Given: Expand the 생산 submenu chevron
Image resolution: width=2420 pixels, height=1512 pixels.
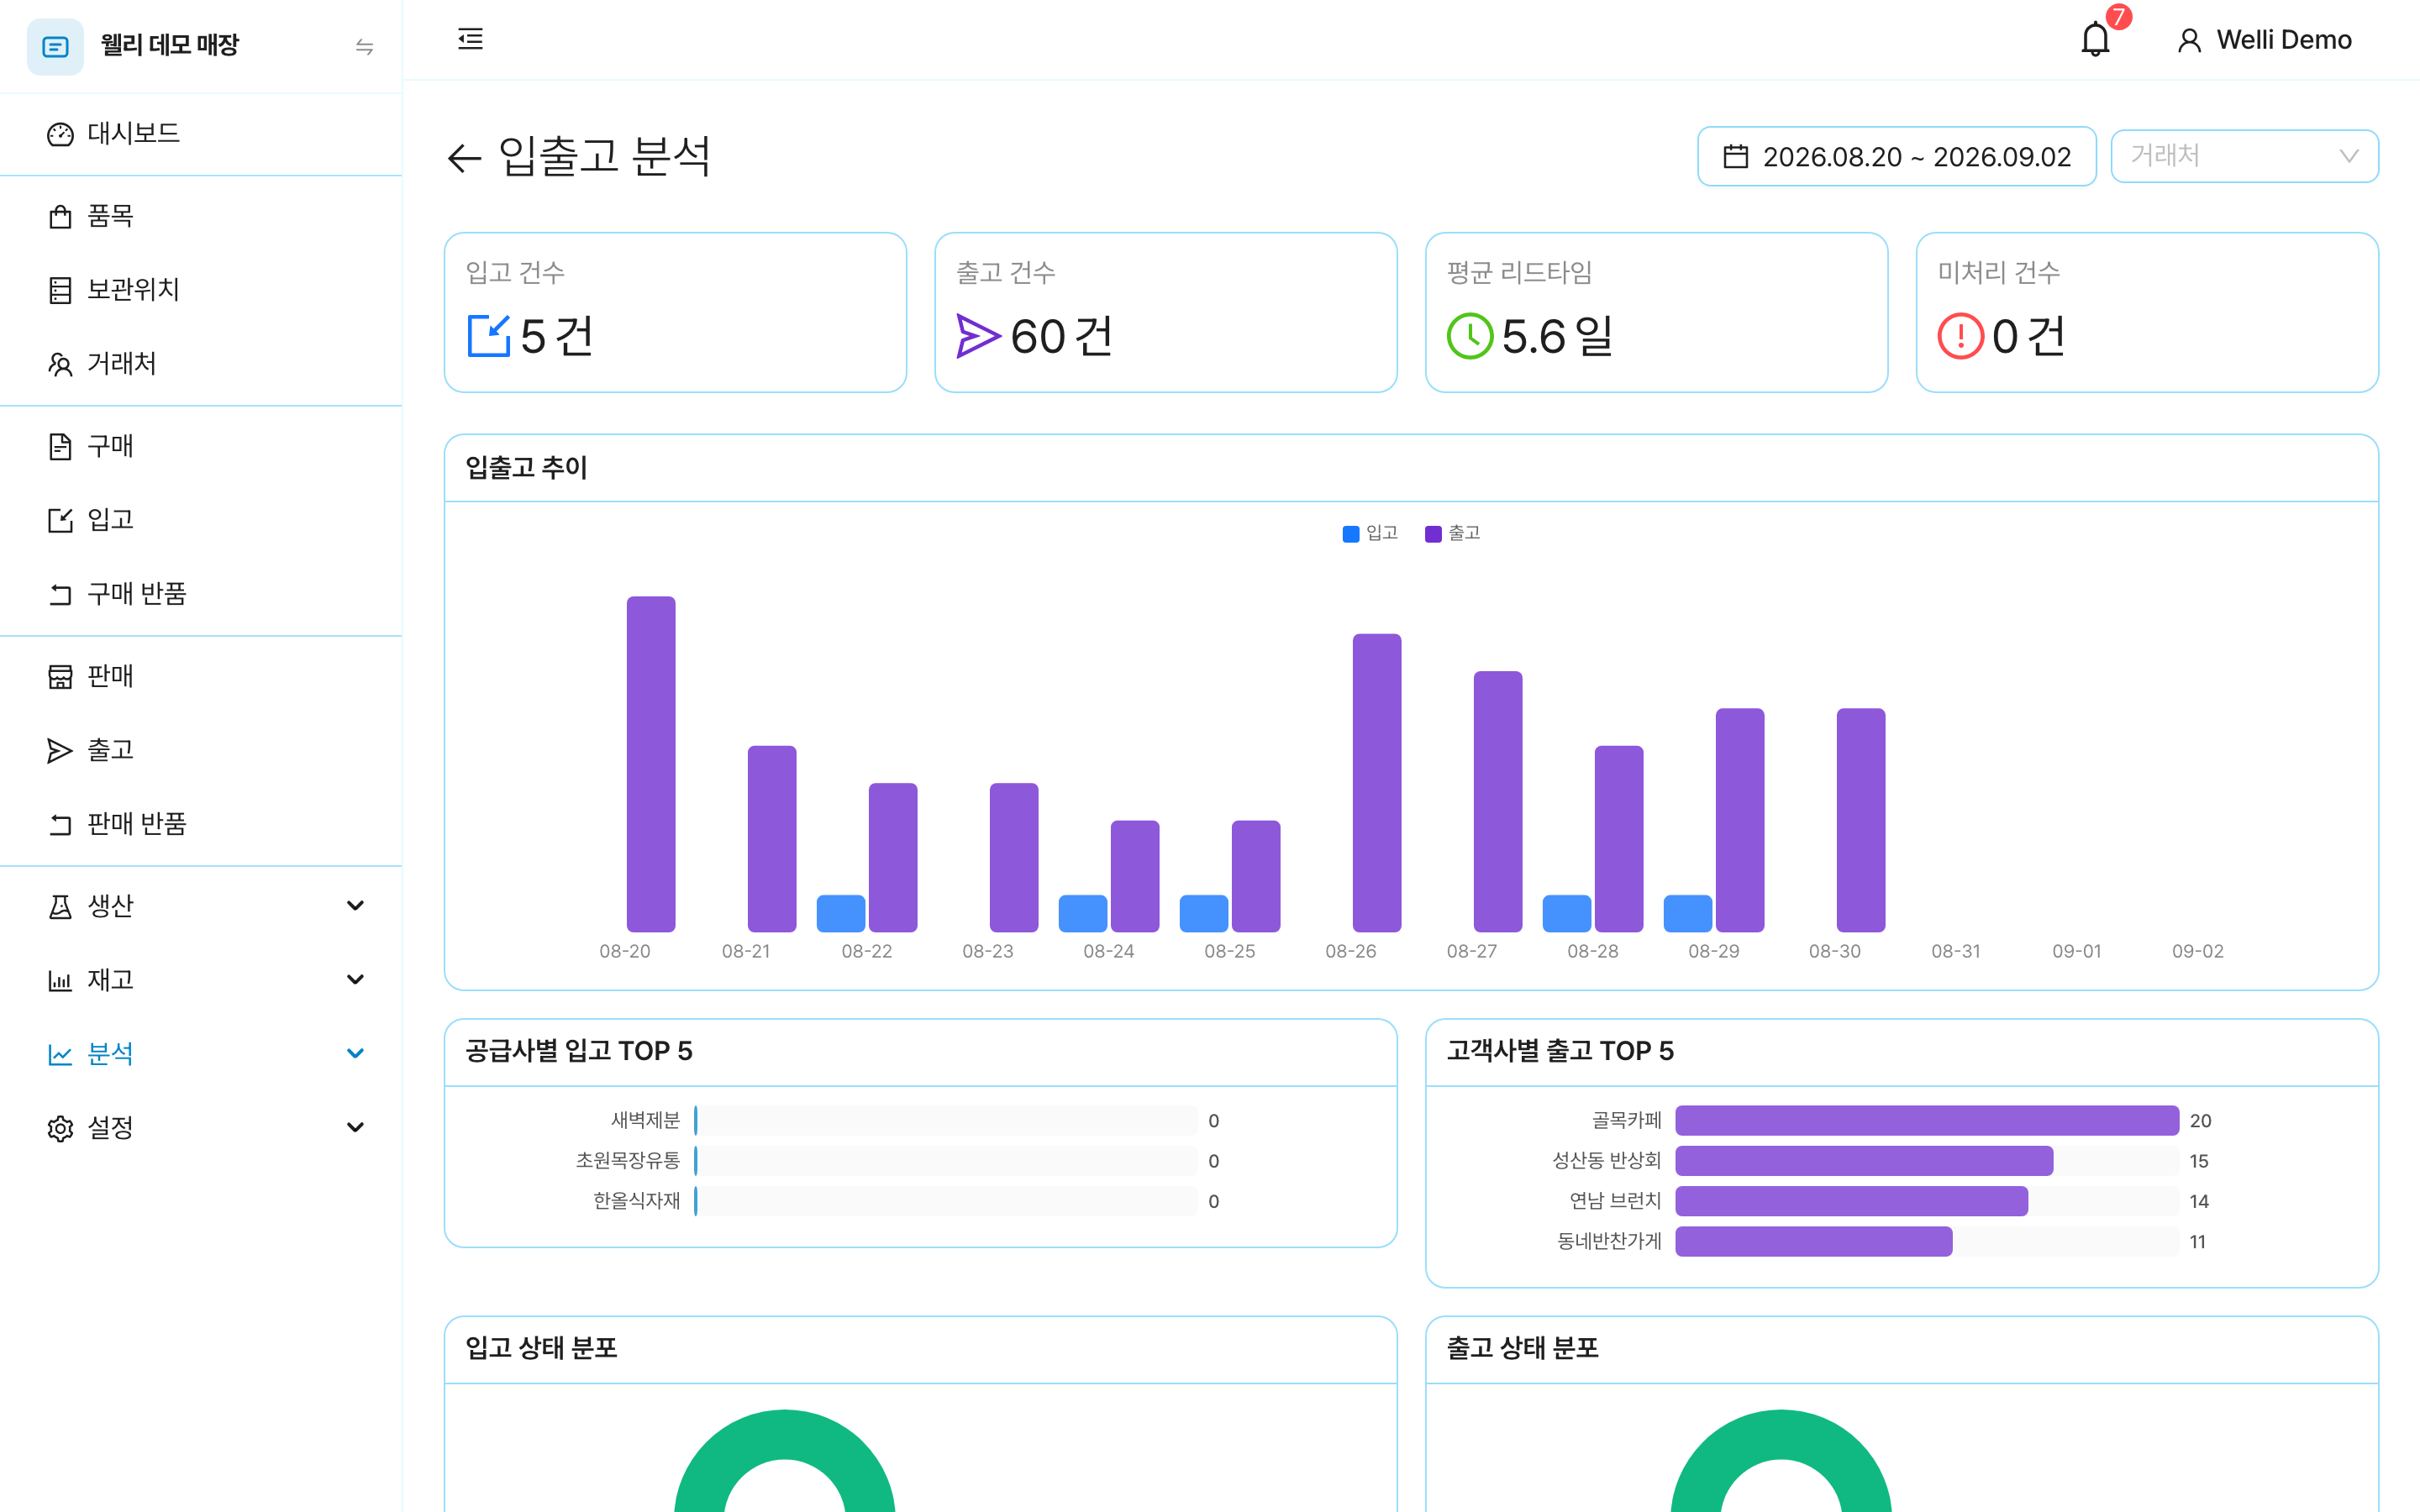Looking at the screenshot, I should click(x=355, y=906).
